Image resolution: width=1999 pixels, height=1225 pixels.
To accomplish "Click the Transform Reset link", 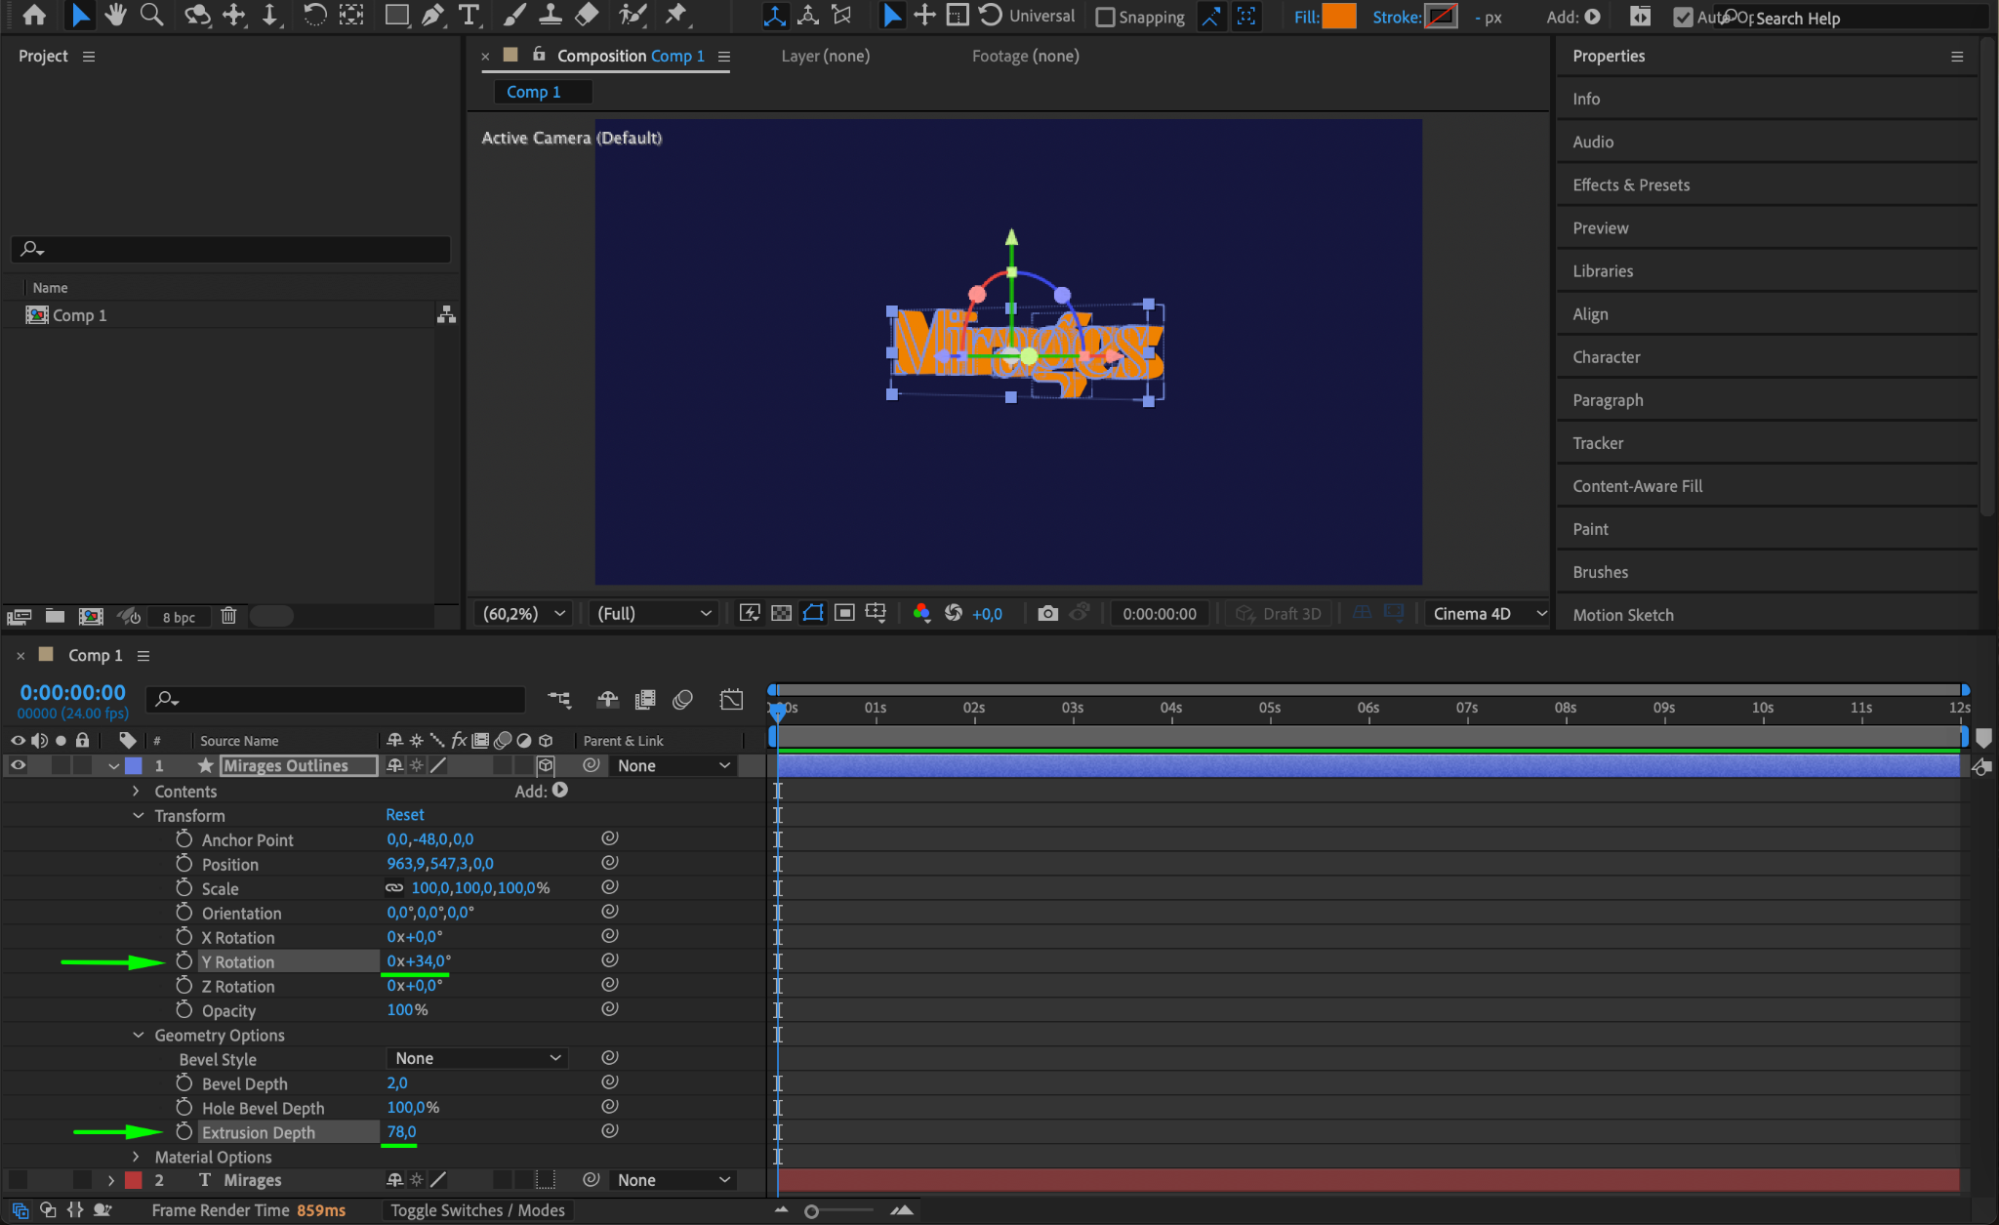I will tap(404, 815).
